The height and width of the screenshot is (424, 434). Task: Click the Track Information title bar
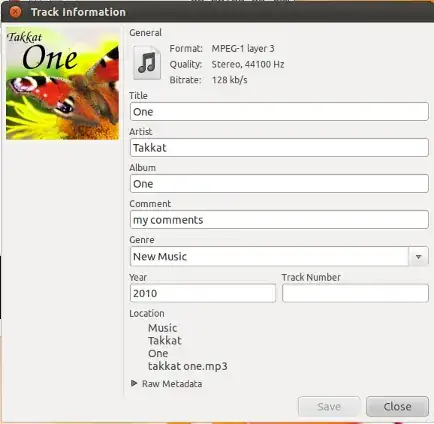217,12
